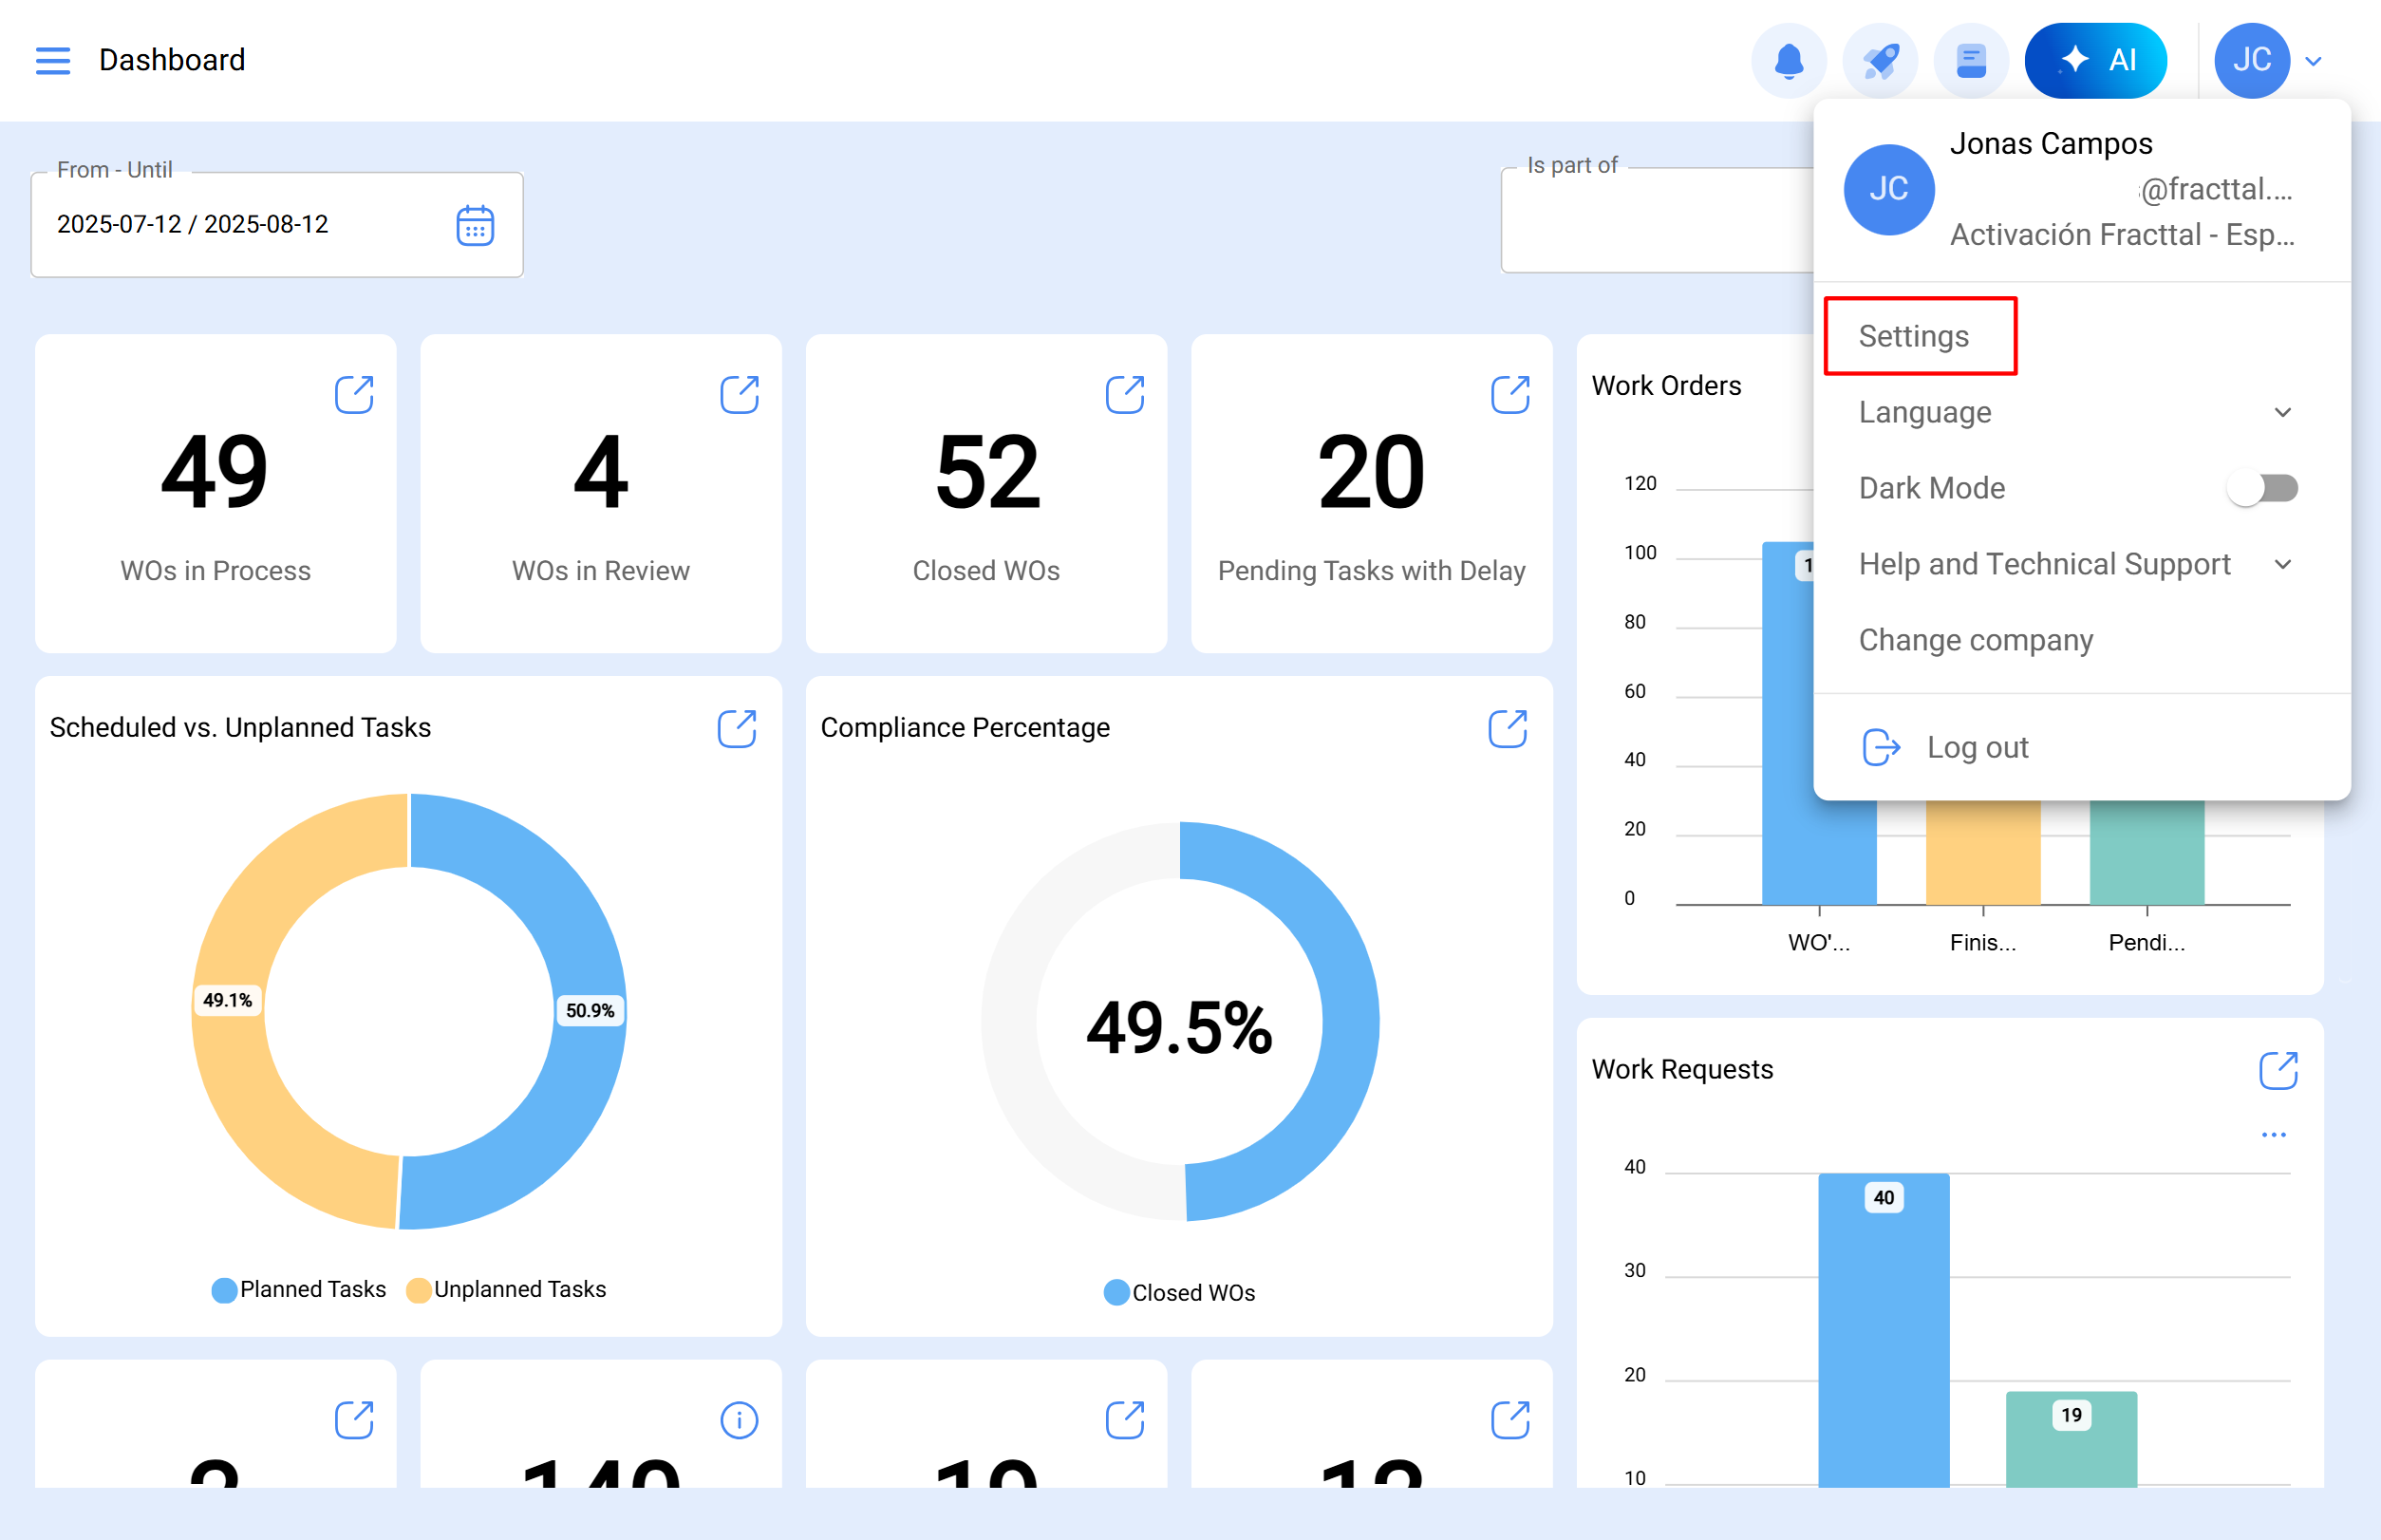Open the AI assistant button

pos(2095,60)
